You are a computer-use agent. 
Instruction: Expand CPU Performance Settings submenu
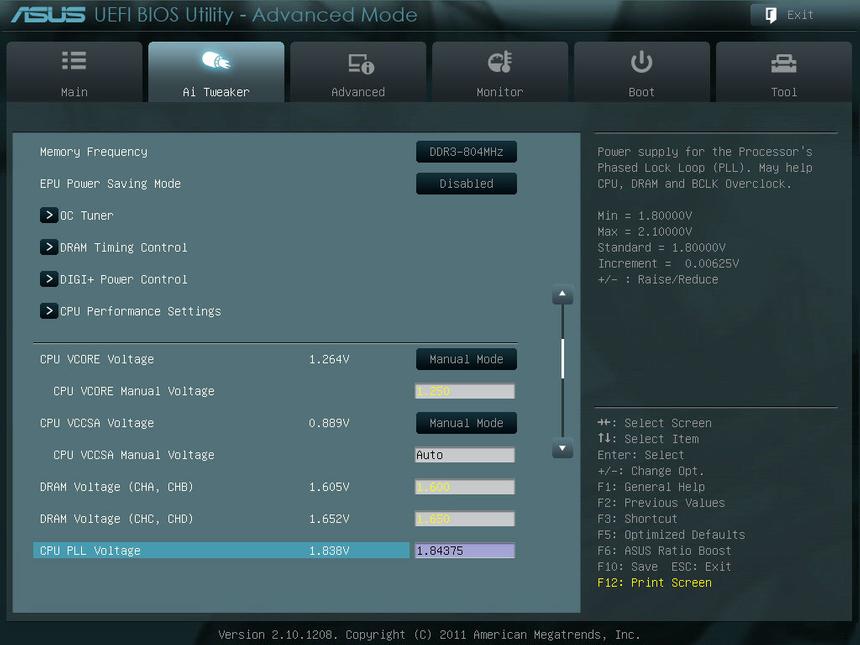pyautogui.click(x=49, y=311)
